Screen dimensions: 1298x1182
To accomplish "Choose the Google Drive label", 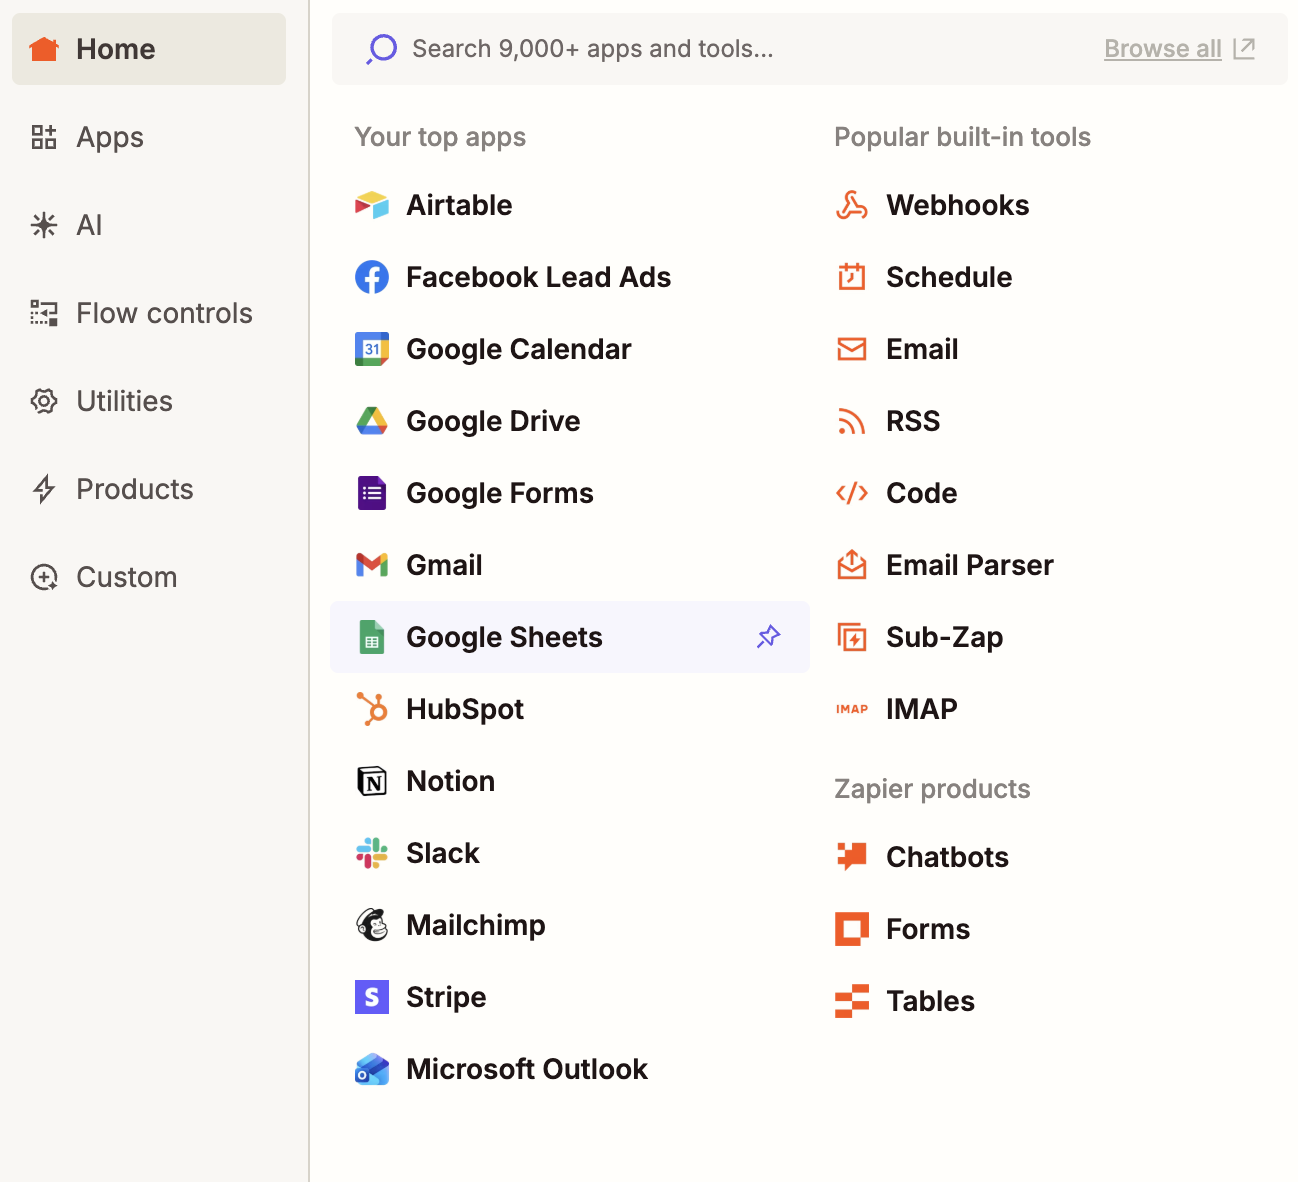I will click(493, 421).
